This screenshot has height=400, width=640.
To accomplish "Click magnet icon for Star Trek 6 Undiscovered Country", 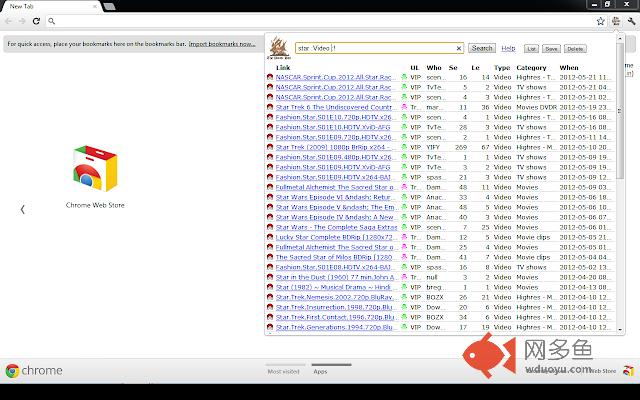I will point(270,107).
